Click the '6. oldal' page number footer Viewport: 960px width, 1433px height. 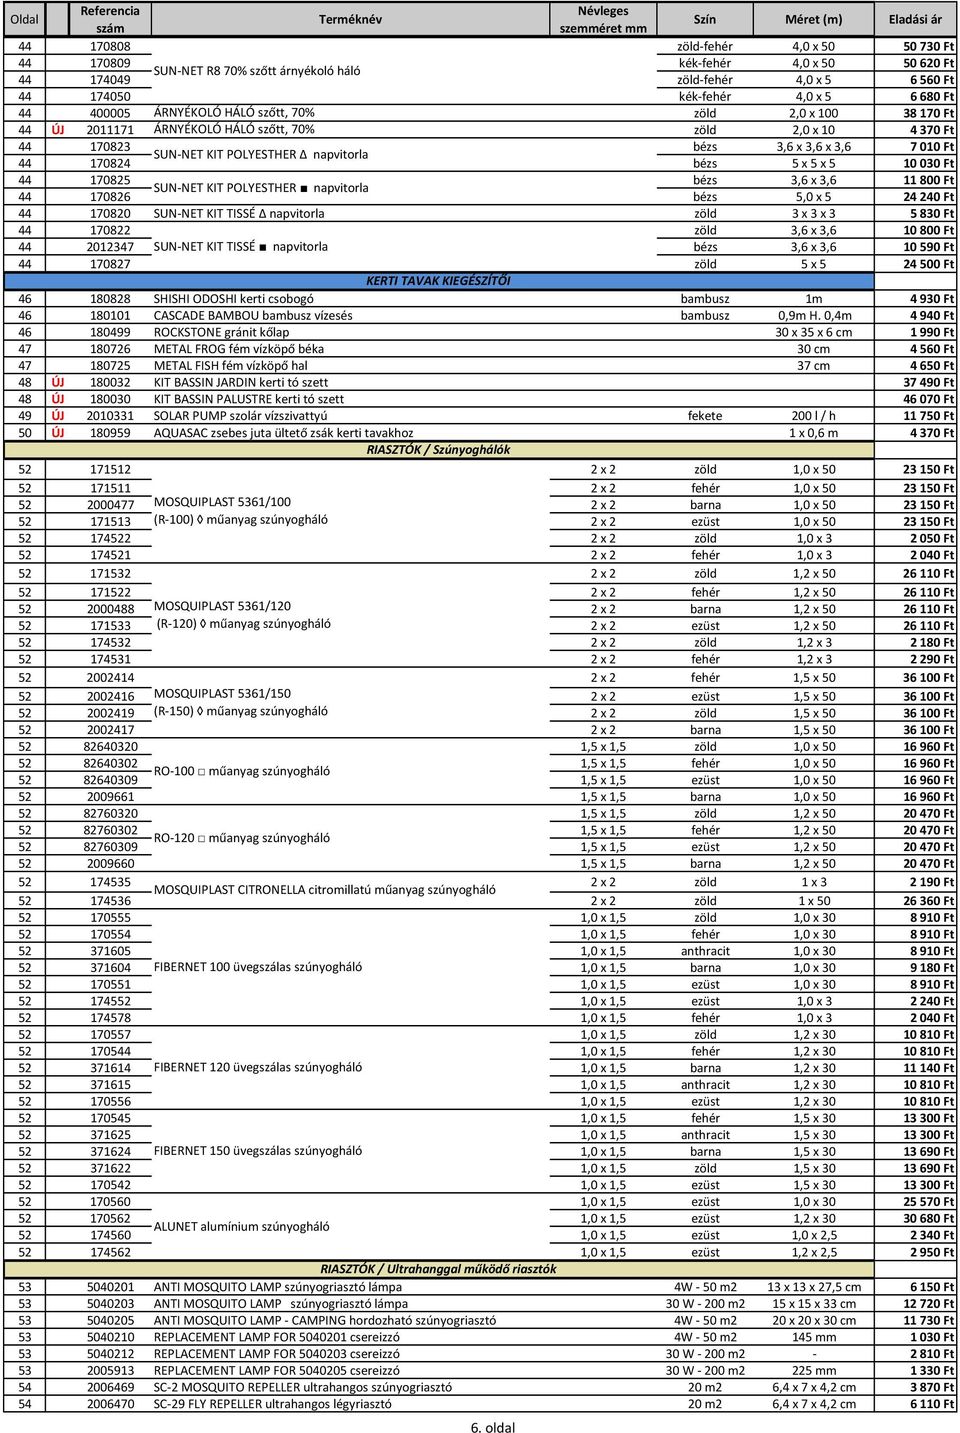[493, 1427]
